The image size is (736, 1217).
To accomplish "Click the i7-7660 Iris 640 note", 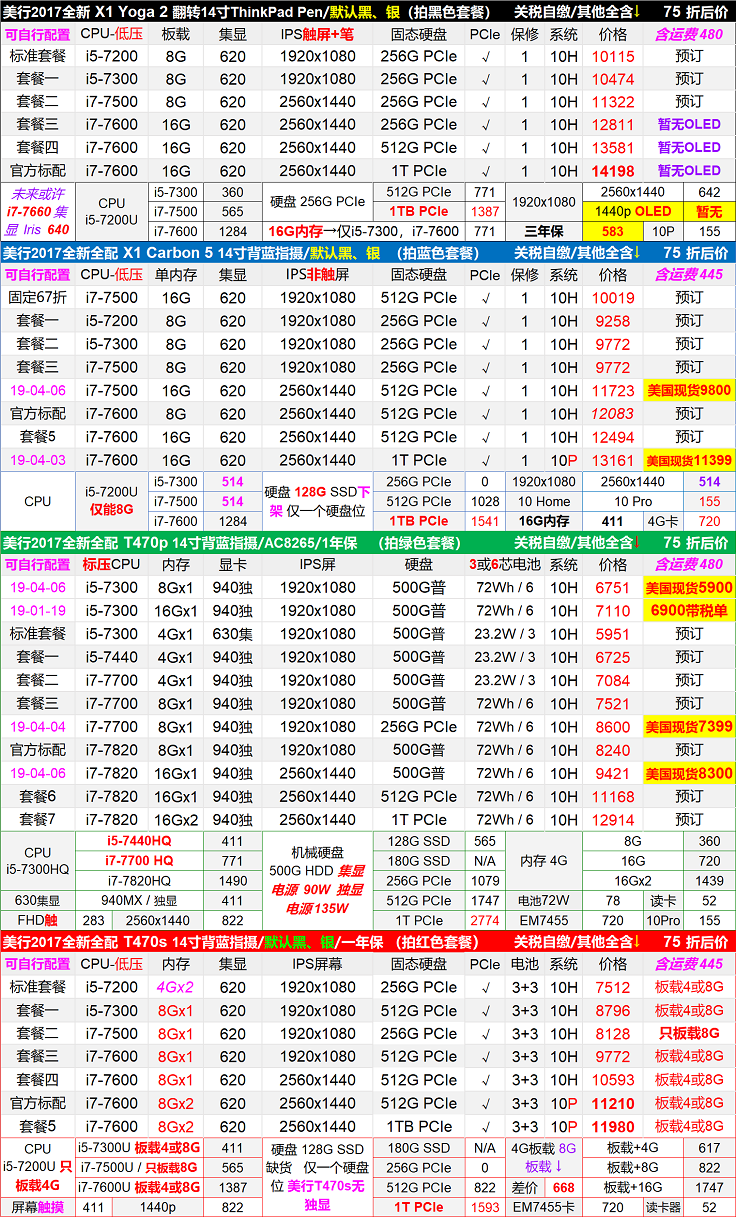I will click(38, 212).
